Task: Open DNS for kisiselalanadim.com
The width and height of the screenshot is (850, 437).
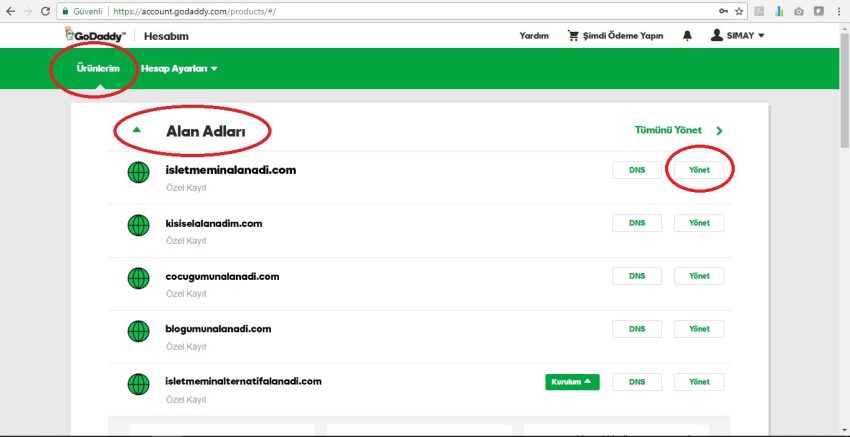Action: (x=637, y=223)
